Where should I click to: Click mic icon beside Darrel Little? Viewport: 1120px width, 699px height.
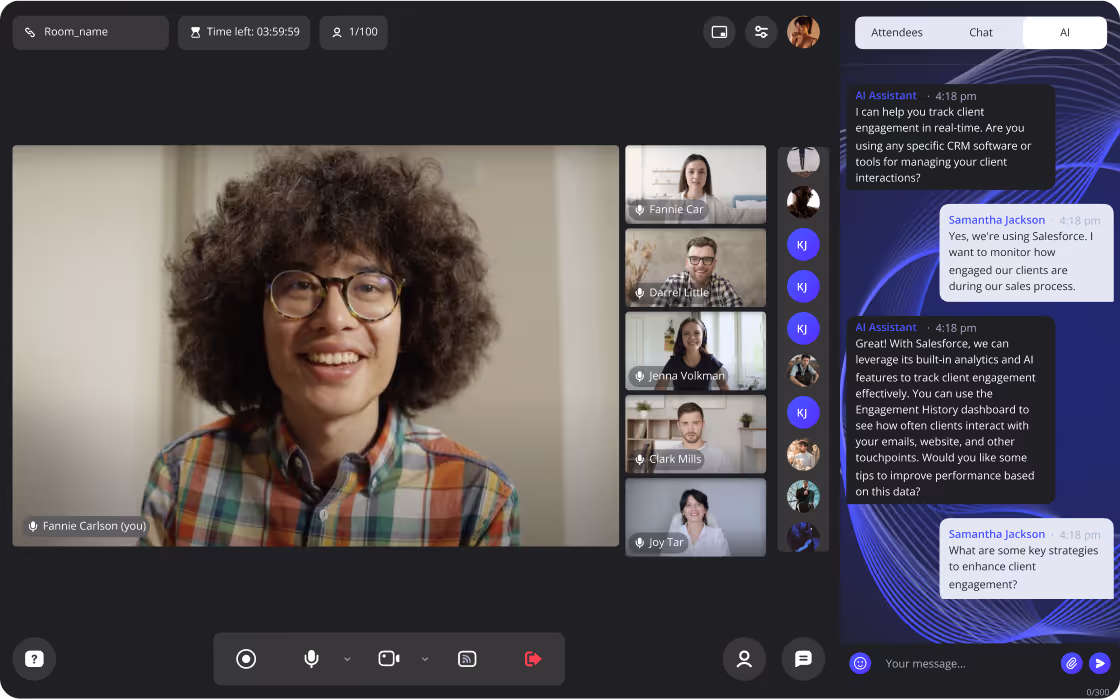(x=640, y=293)
